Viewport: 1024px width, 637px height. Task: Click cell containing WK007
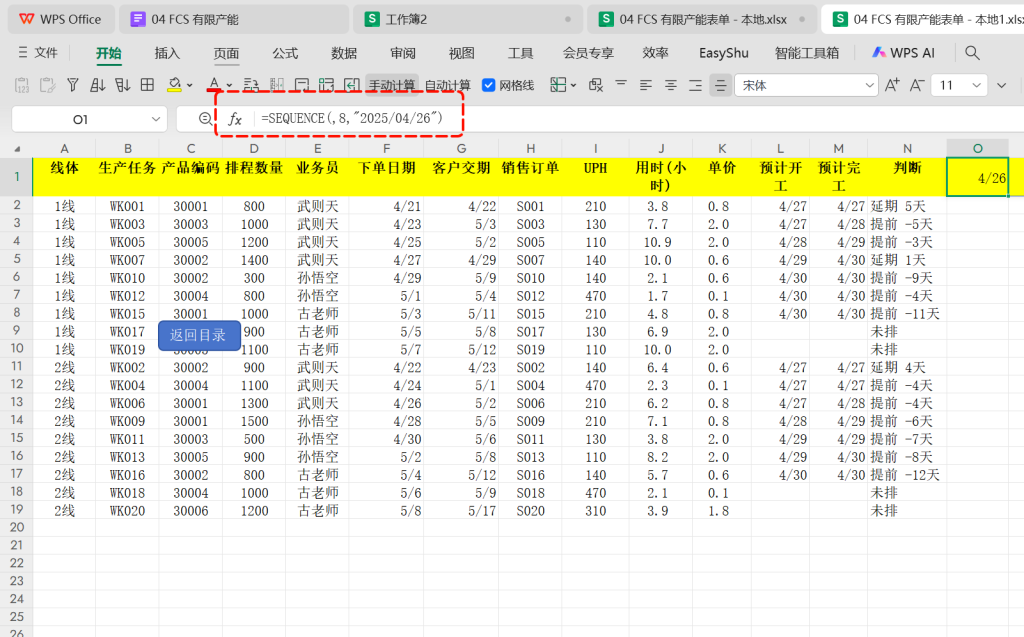(x=127, y=260)
